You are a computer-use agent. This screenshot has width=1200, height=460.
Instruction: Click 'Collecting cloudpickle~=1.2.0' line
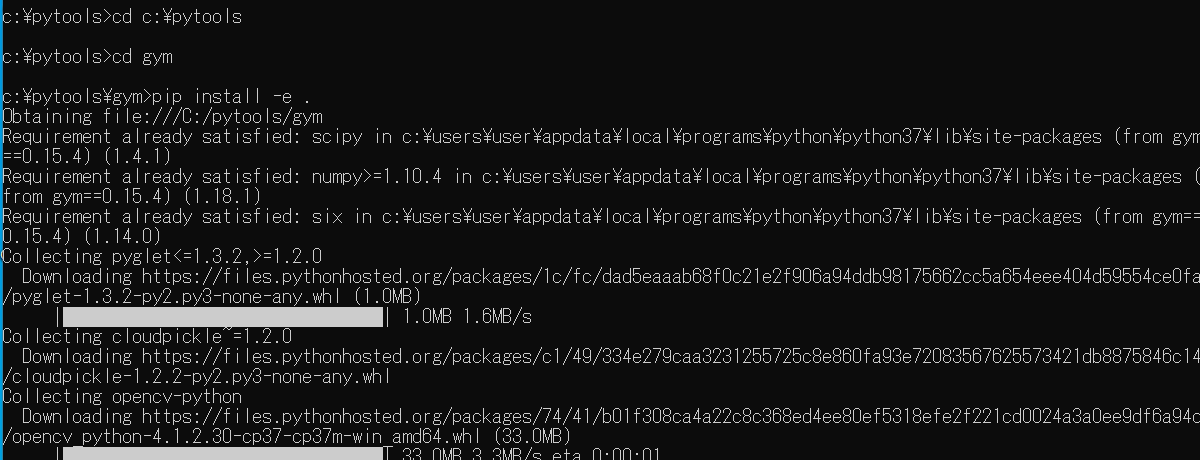147,337
